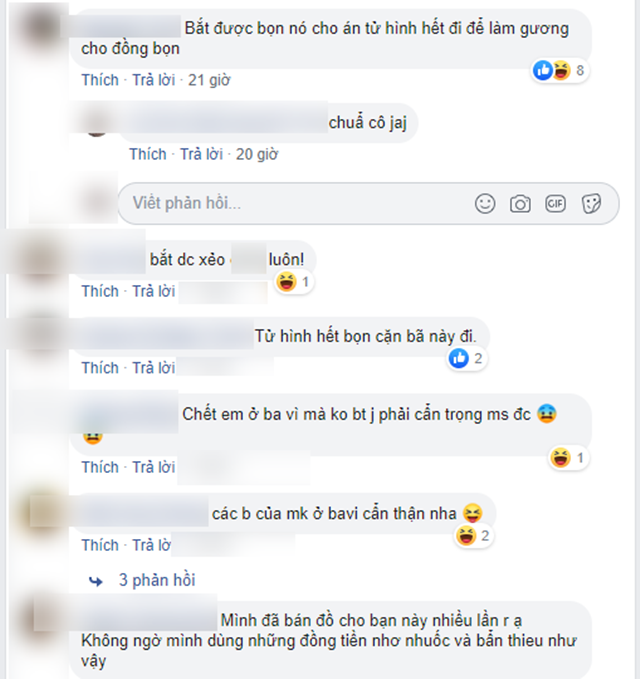The image size is (640, 679).
Task: View laughing reaction on 'Chết em ở ba vì' comment
Action: (569, 458)
